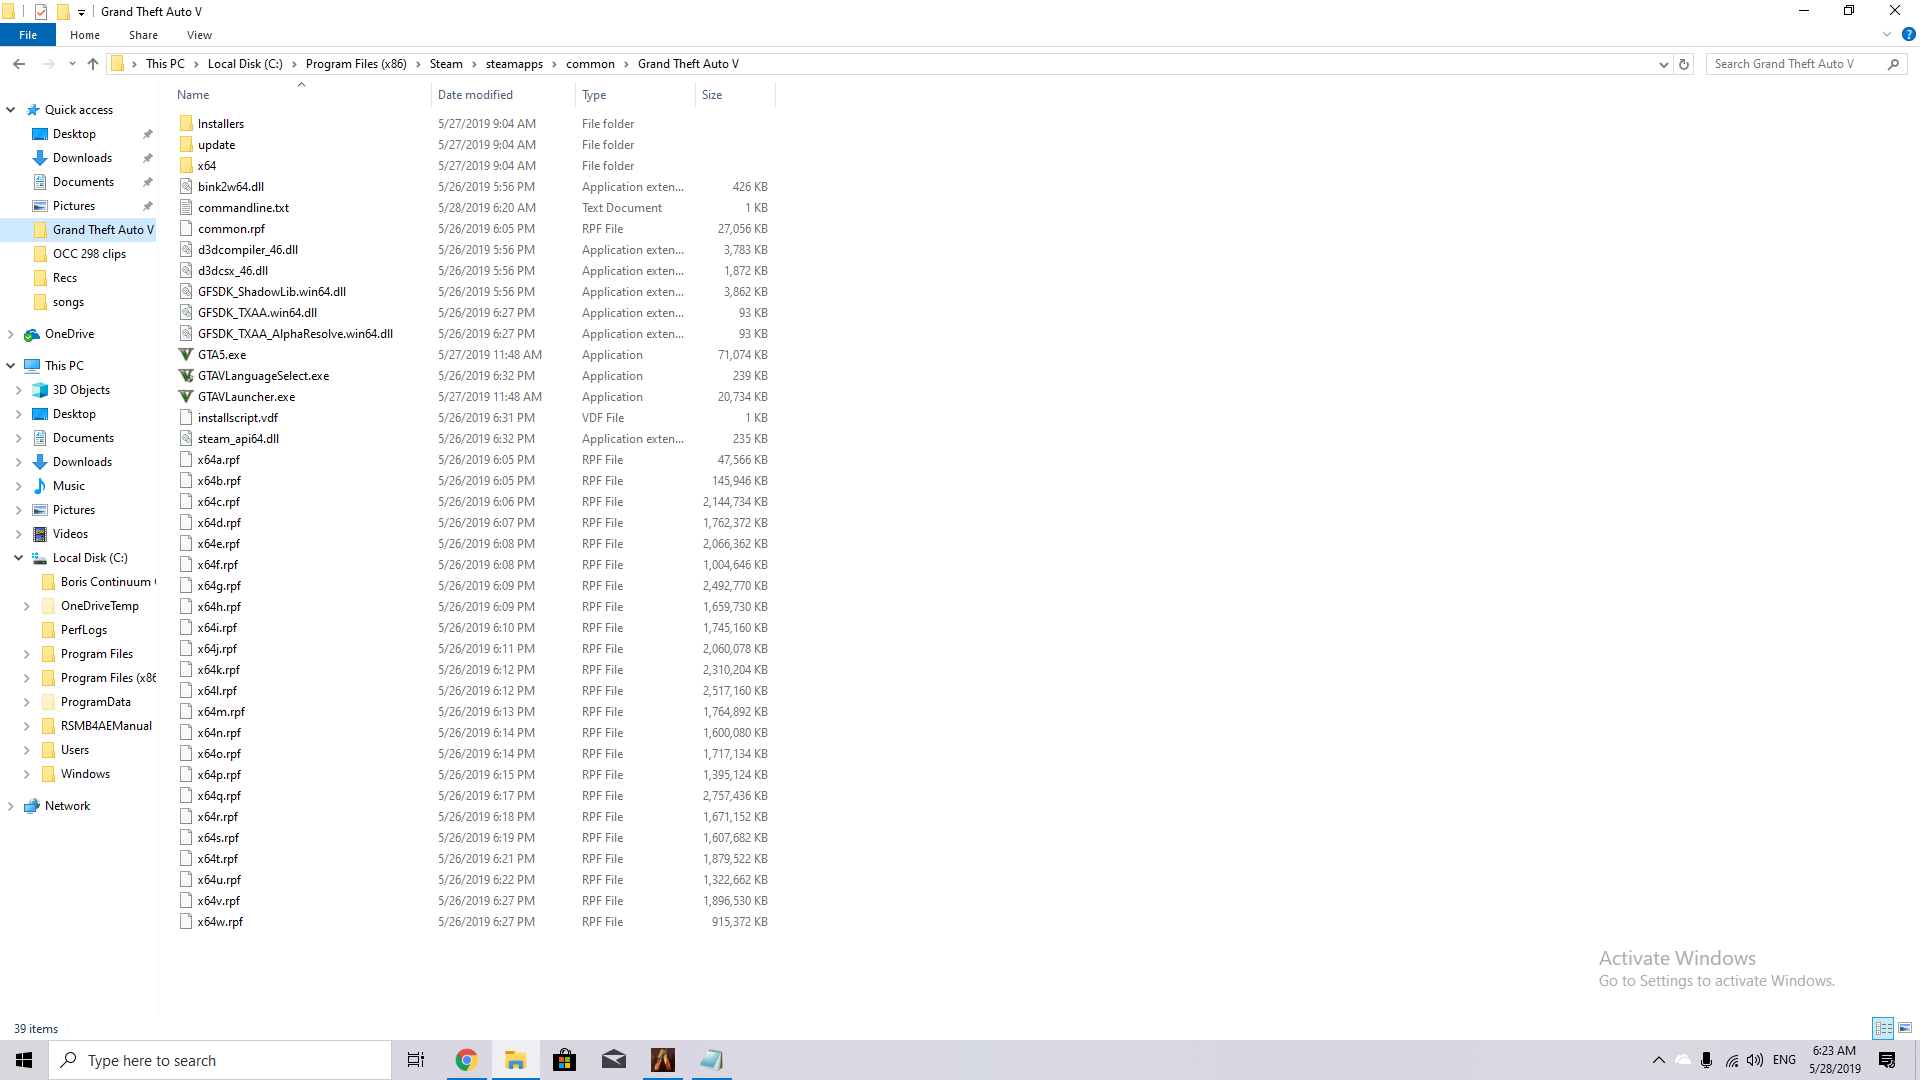Click steamapps in the breadcrumb path

pos(514,64)
